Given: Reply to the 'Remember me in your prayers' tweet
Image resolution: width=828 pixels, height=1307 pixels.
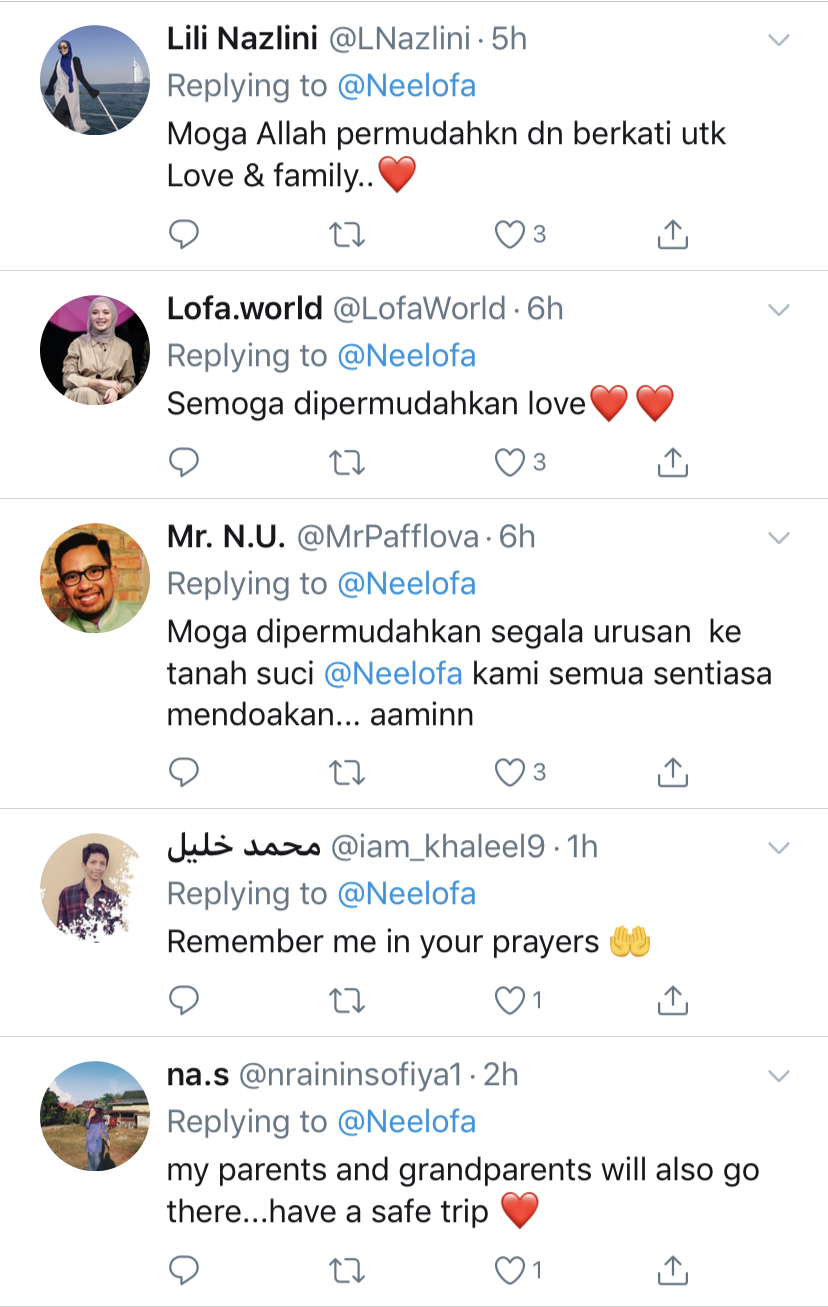Looking at the screenshot, I should point(183,999).
